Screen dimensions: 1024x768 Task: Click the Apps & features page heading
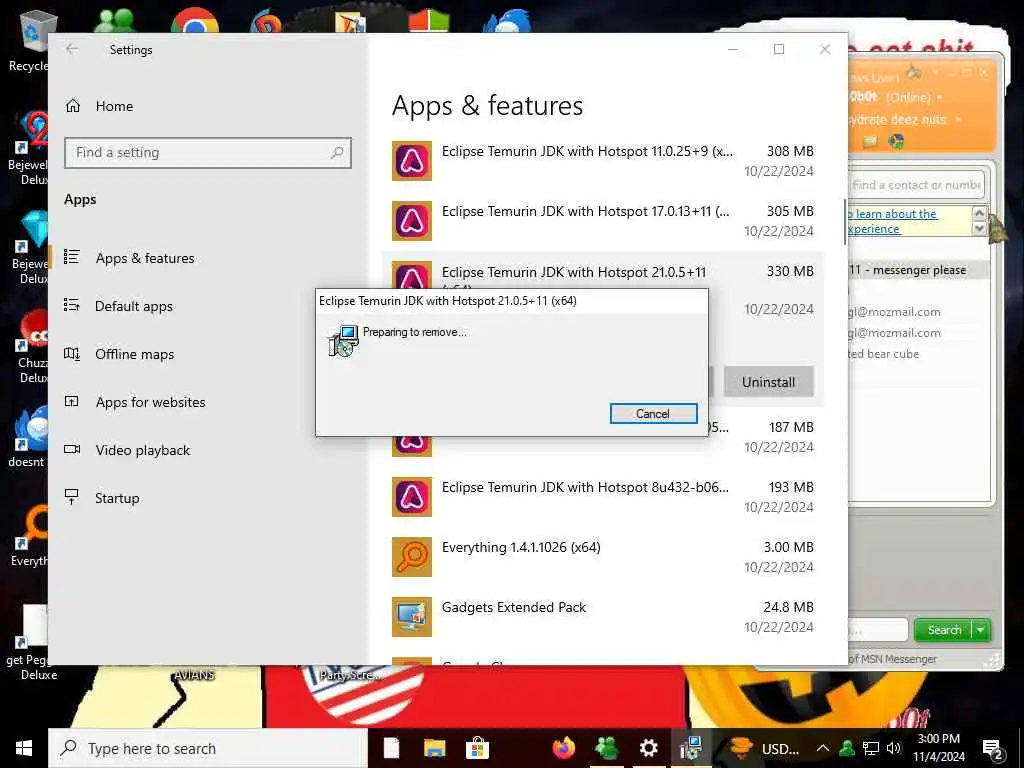pyautogui.click(x=487, y=106)
